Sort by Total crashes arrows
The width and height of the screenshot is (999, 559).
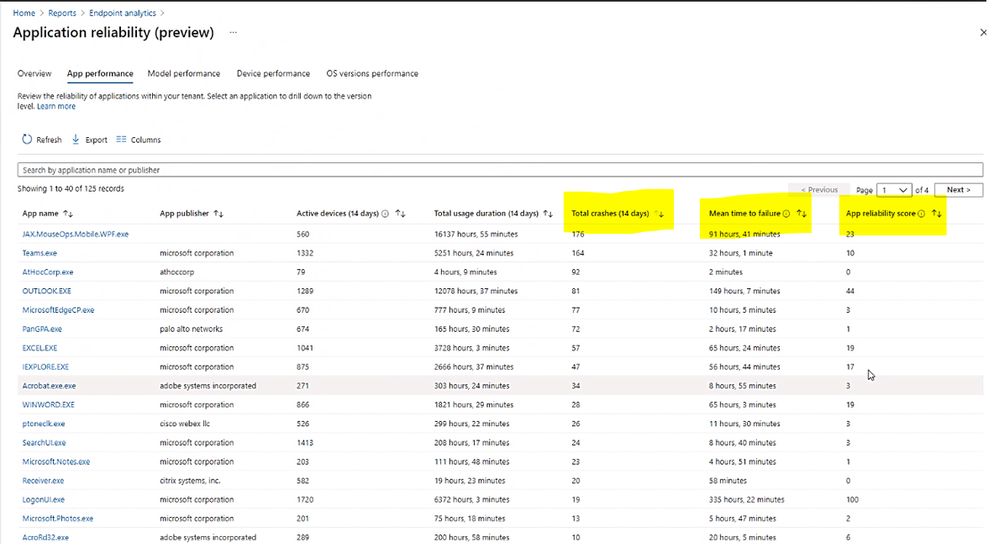pyautogui.click(x=659, y=214)
